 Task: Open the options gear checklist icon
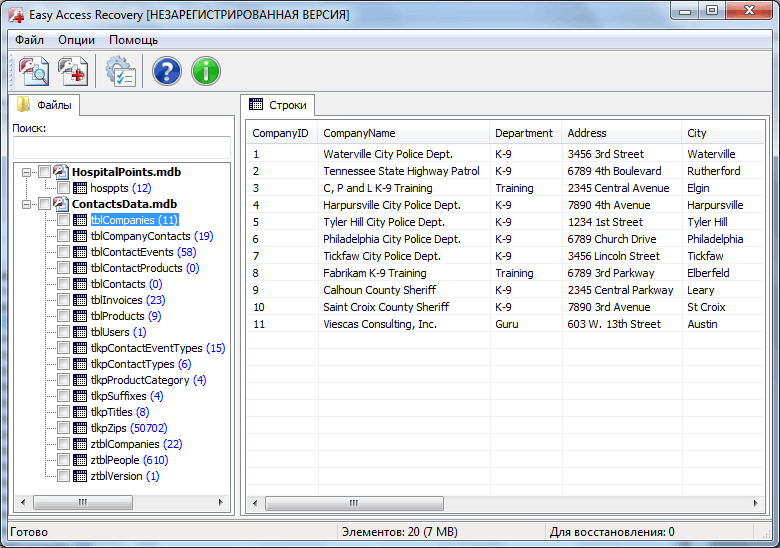120,71
